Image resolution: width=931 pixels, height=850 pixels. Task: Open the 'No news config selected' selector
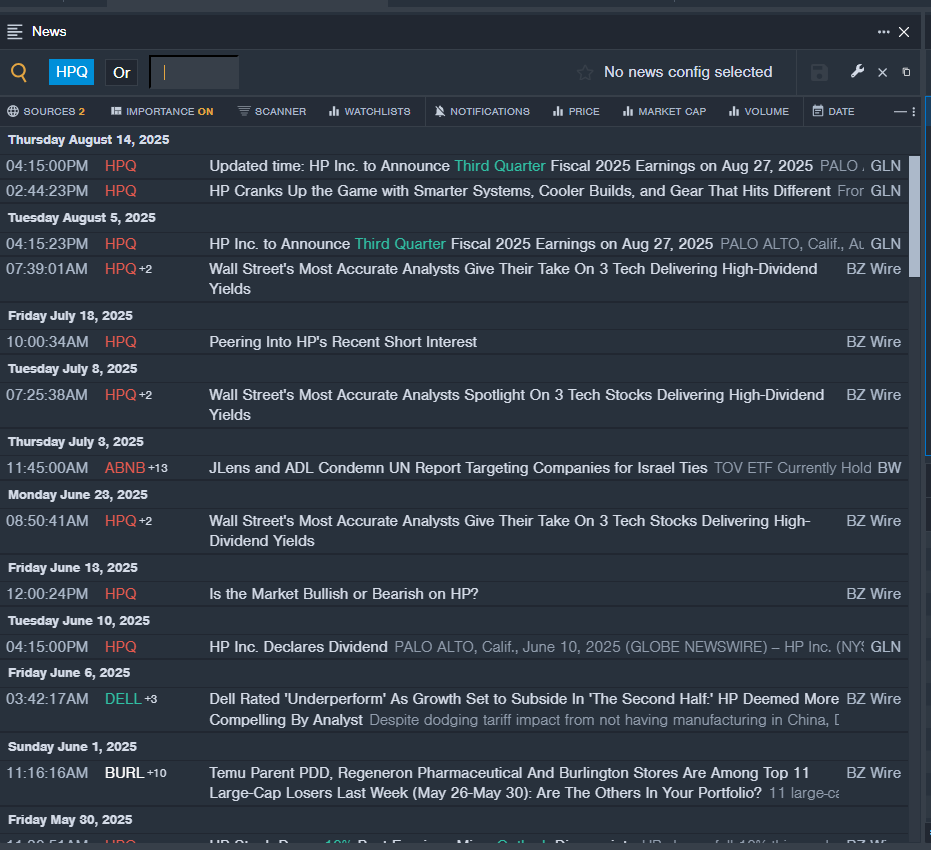[x=688, y=72]
